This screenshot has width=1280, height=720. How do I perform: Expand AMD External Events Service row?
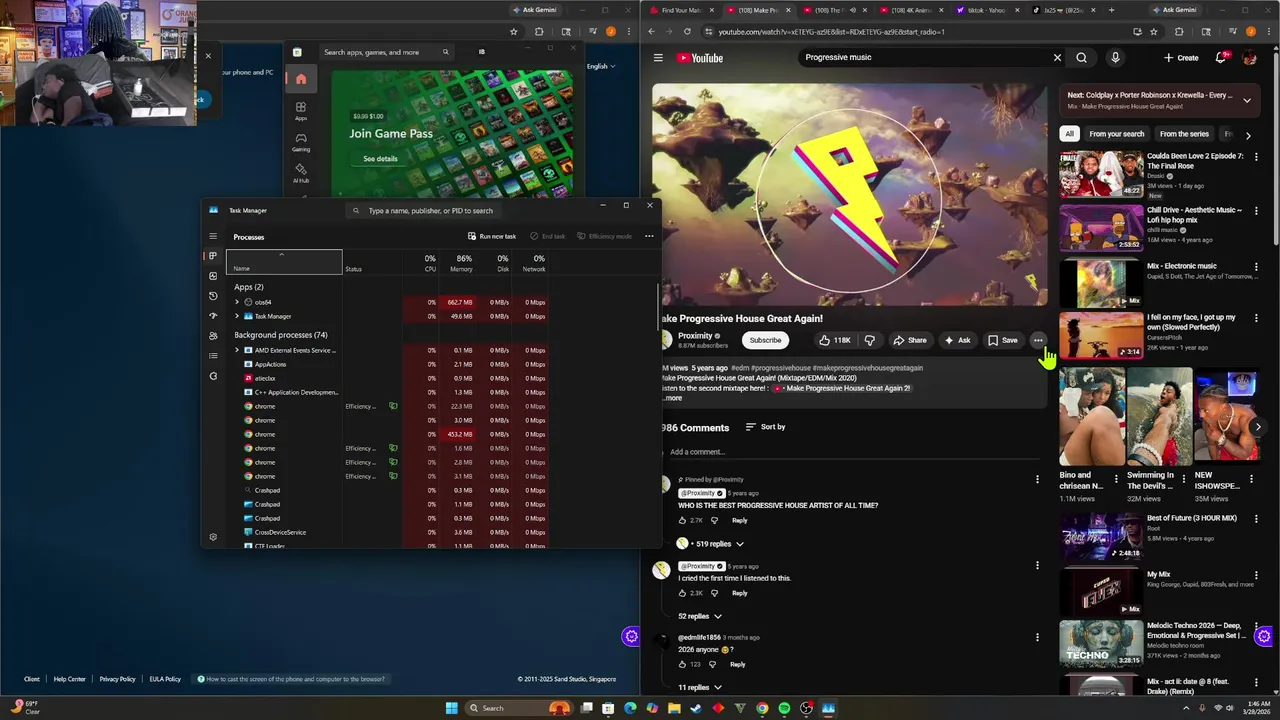[x=237, y=350]
